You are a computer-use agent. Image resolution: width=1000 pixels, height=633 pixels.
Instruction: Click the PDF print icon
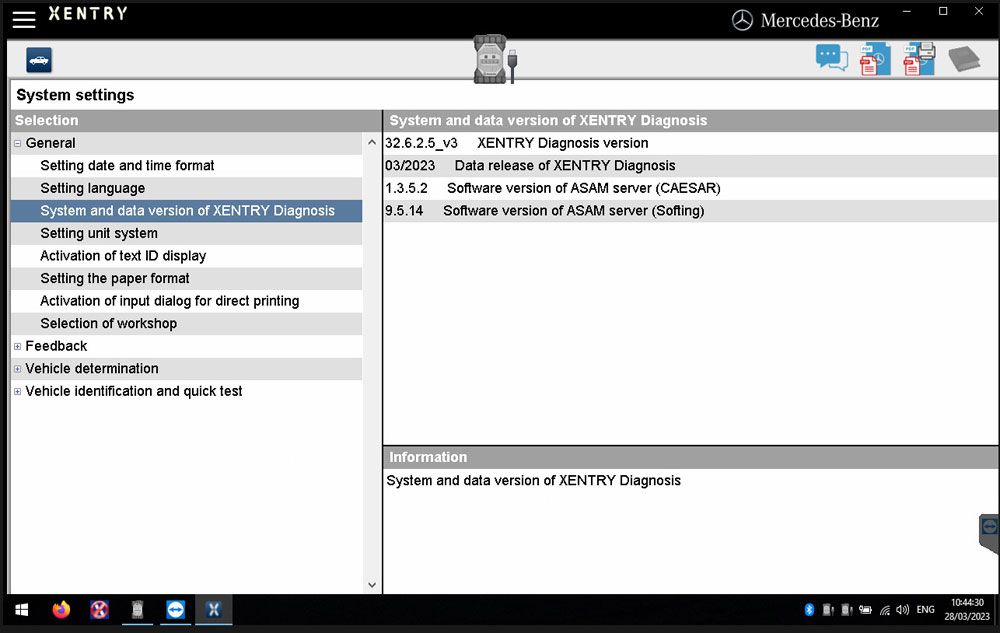(x=919, y=59)
